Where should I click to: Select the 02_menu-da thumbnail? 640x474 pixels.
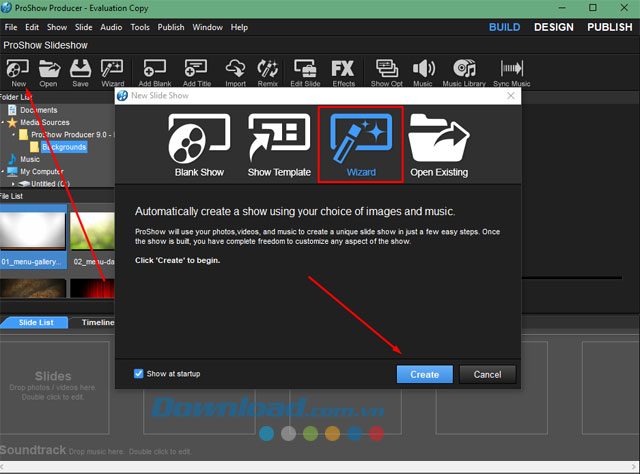point(92,239)
